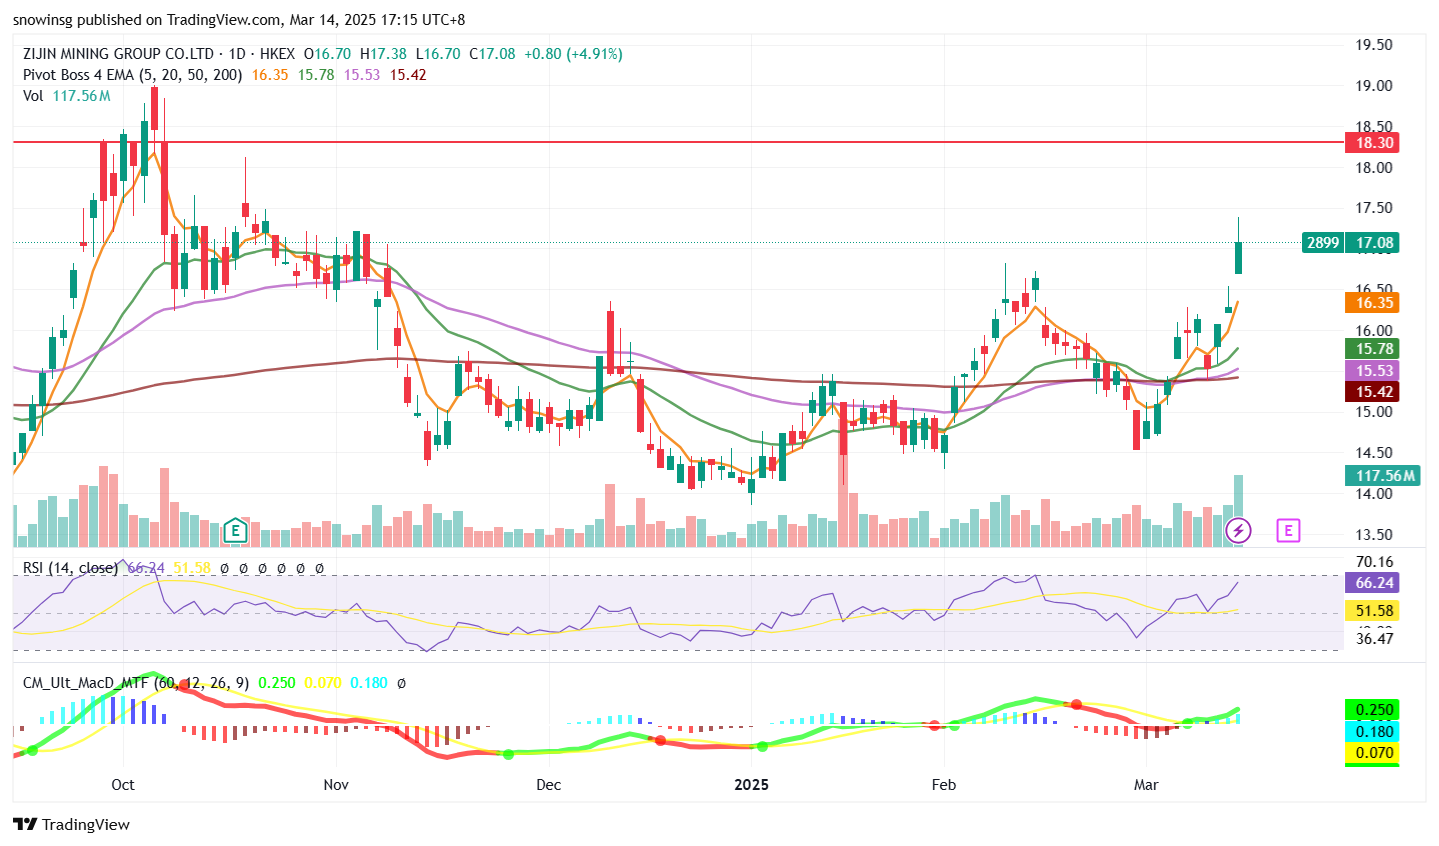
Task: Click the green earnings E marker near October
Action: (235, 530)
